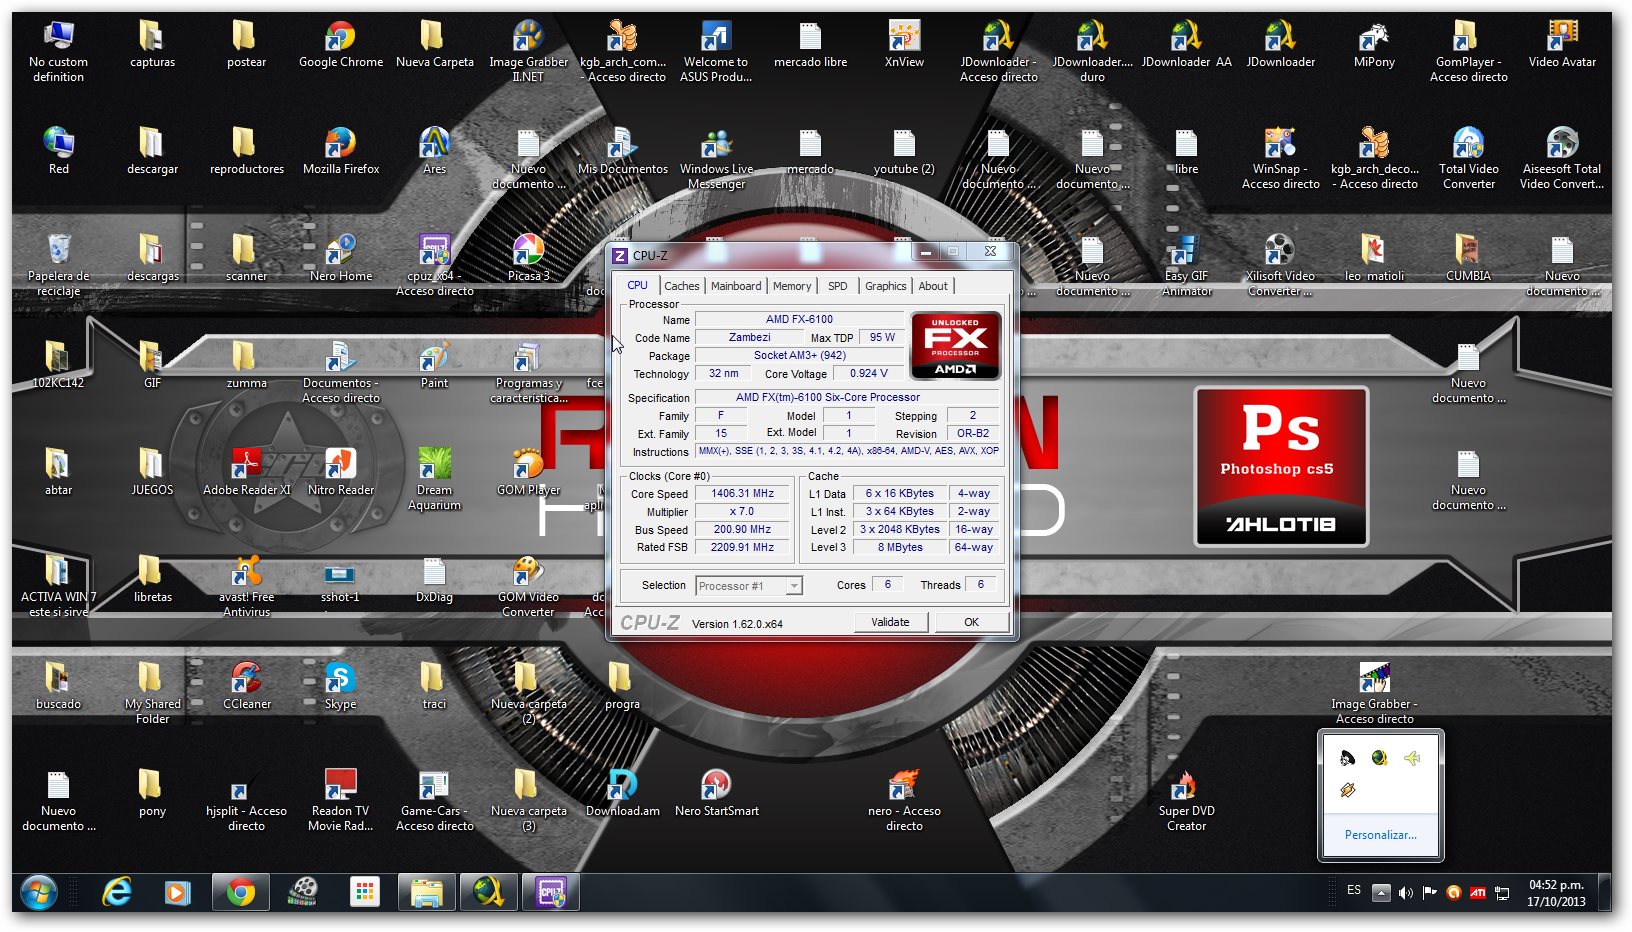The width and height of the screenshot is (1632, 932).
Task: Click the Personalizar link in tray popup
Action: click(1380, 835)
